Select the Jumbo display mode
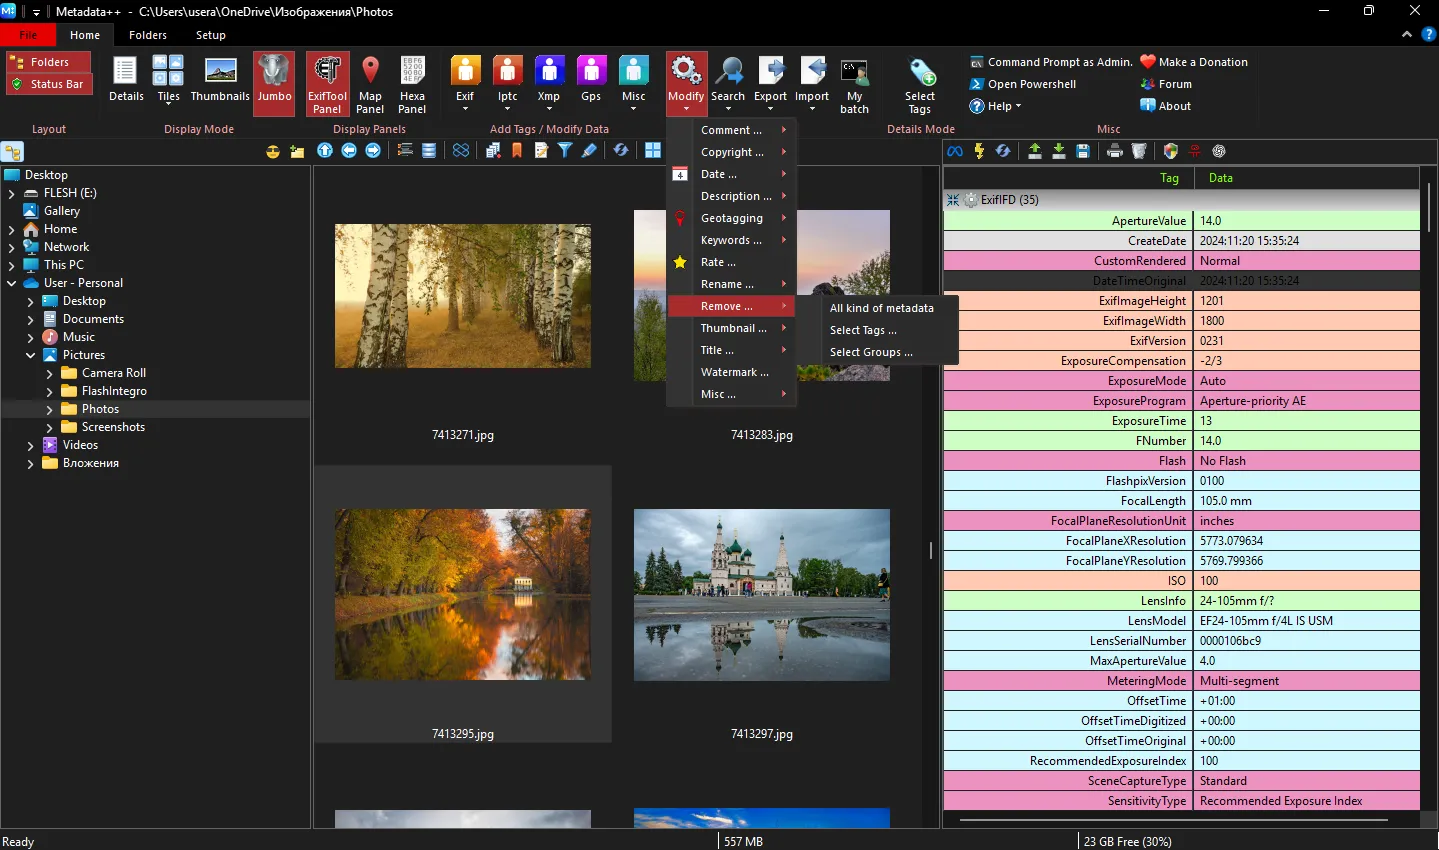The image size is (1439, 850). pos(274,84)
